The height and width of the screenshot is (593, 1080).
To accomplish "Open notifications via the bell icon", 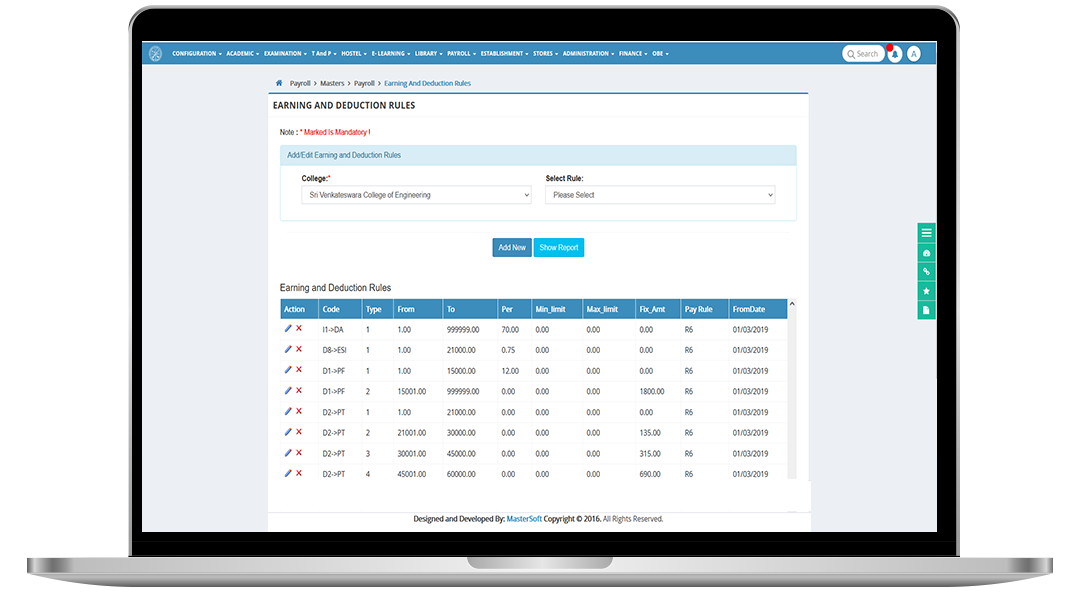I will 893,54.
